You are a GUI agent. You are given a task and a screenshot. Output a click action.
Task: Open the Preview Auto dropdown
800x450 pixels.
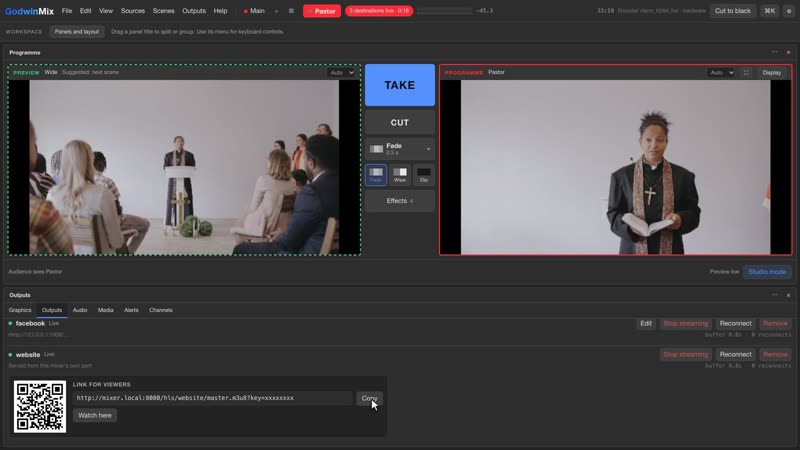click(341, 72)
